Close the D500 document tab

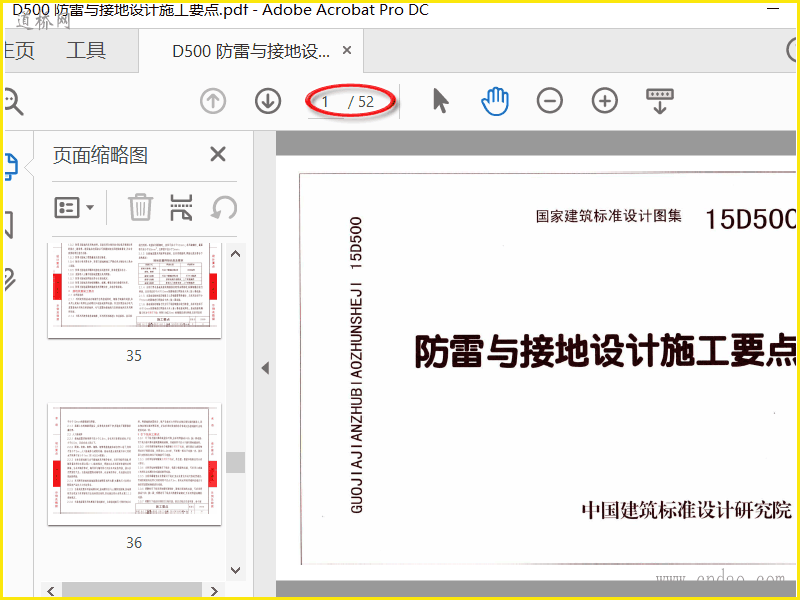pos(347,50)
